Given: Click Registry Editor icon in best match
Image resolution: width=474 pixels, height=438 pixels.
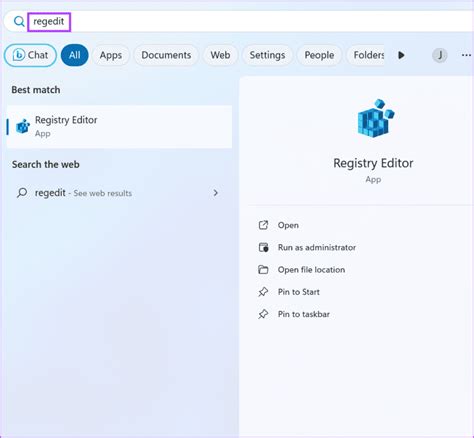Looking at the screenshot, I should click(23, 126).
